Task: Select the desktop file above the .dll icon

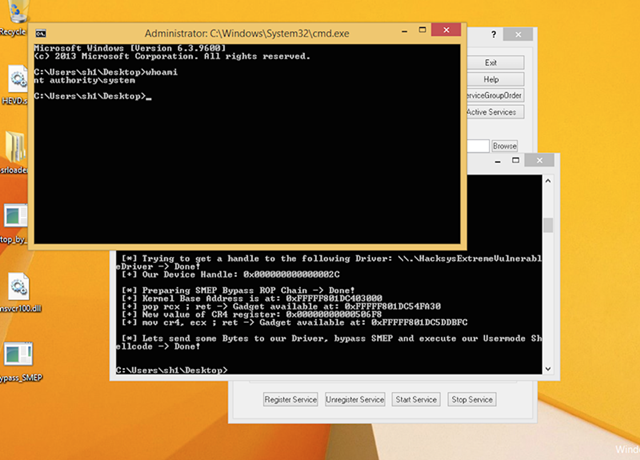Action: pyautogui.click(x=17, y=220)
